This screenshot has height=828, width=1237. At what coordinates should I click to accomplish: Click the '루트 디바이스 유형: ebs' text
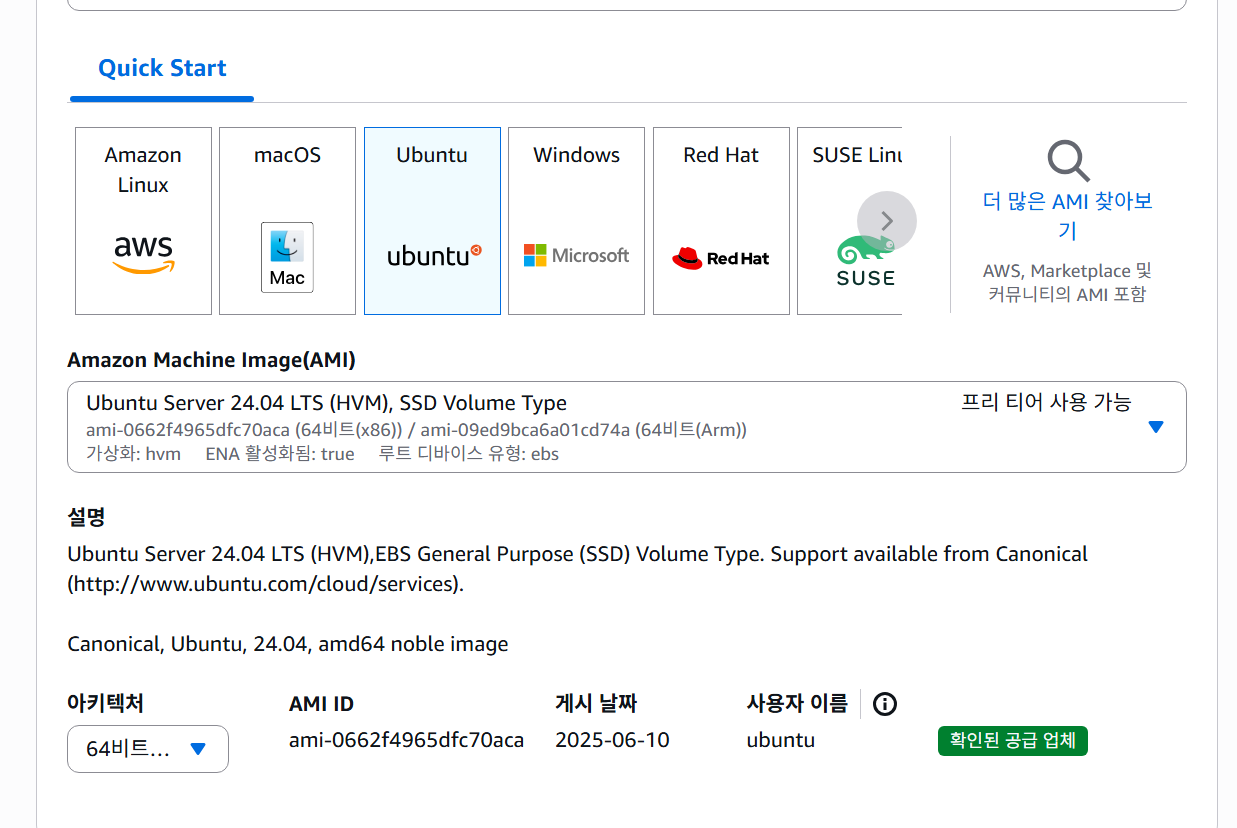[x=469, y=454]
